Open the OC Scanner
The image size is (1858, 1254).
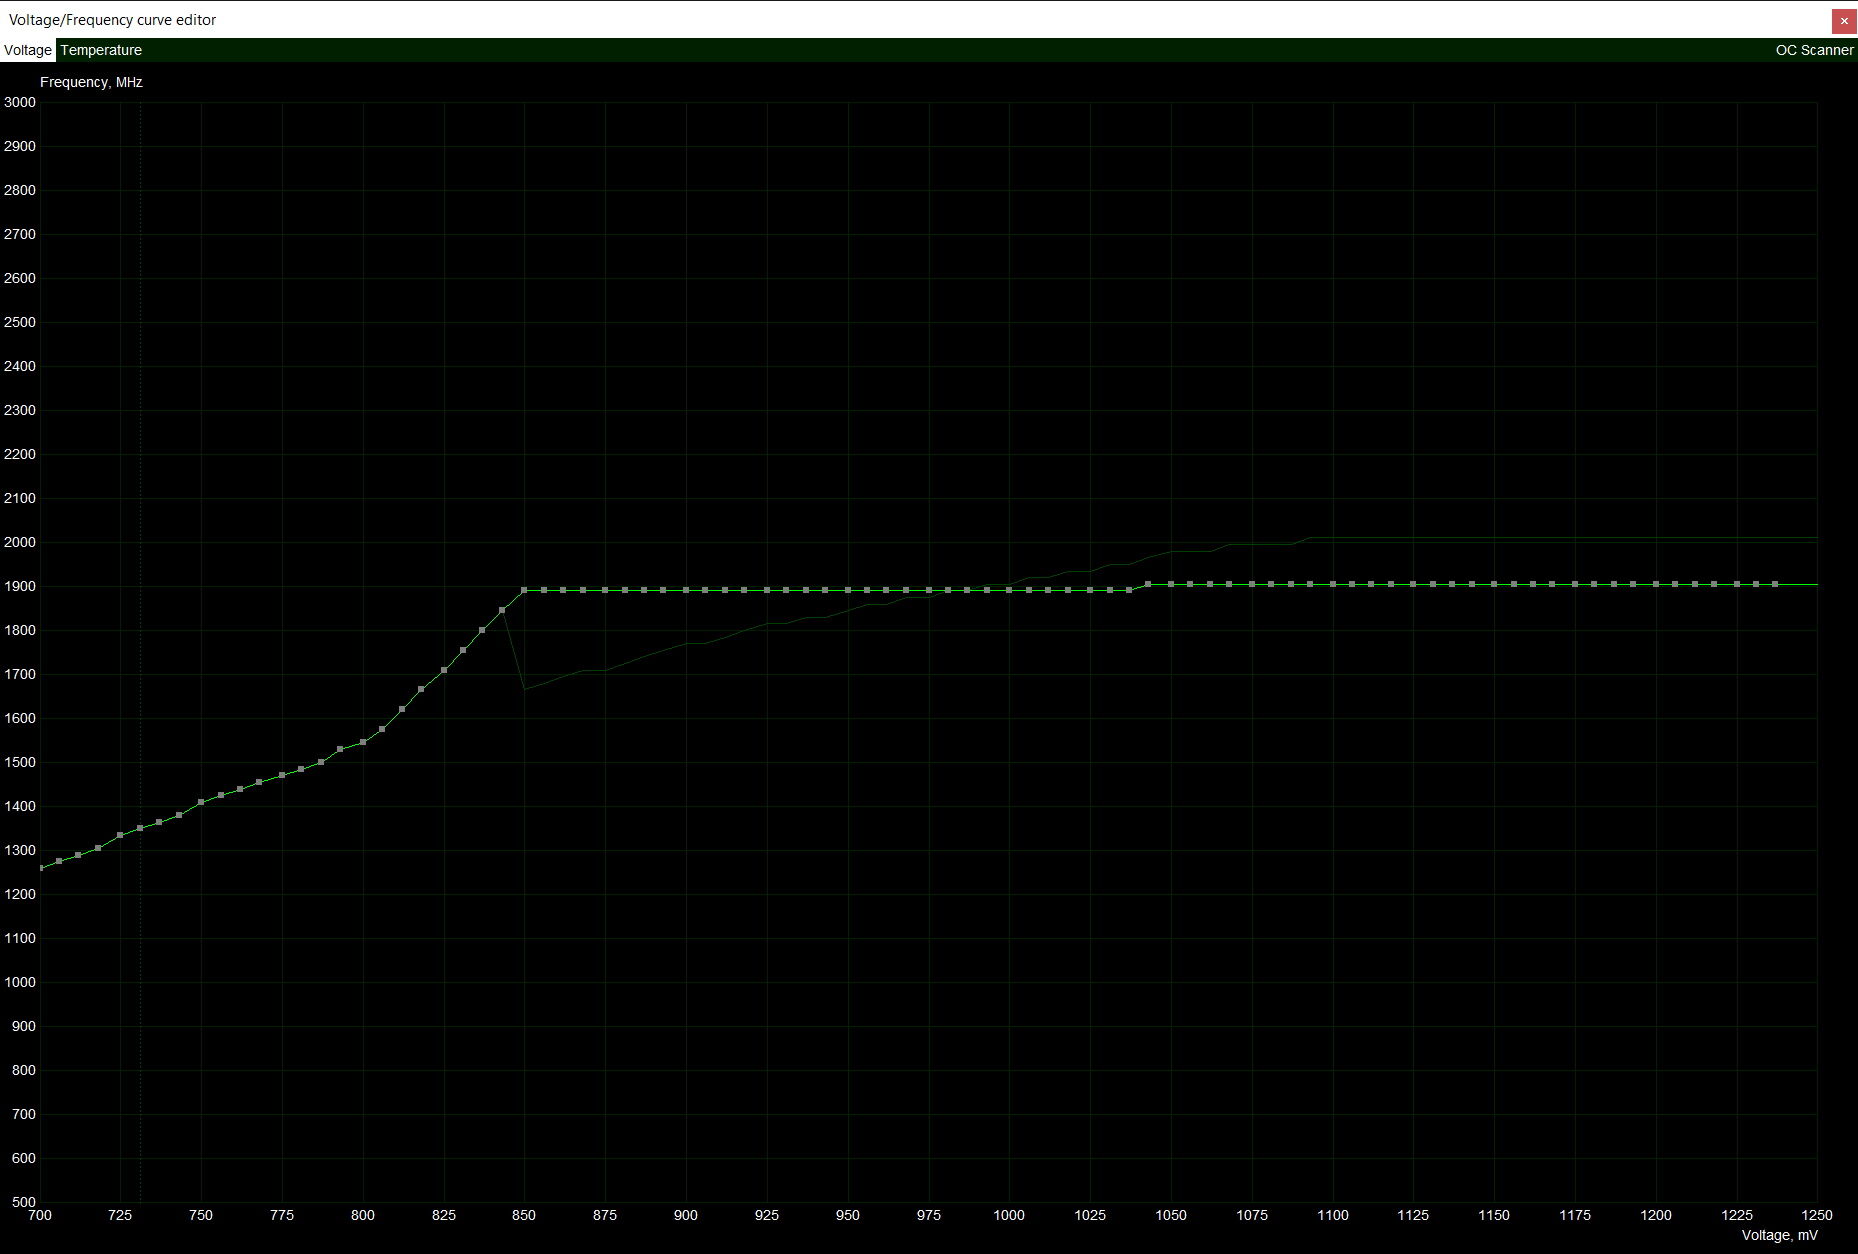click(x=1814, y=50)
